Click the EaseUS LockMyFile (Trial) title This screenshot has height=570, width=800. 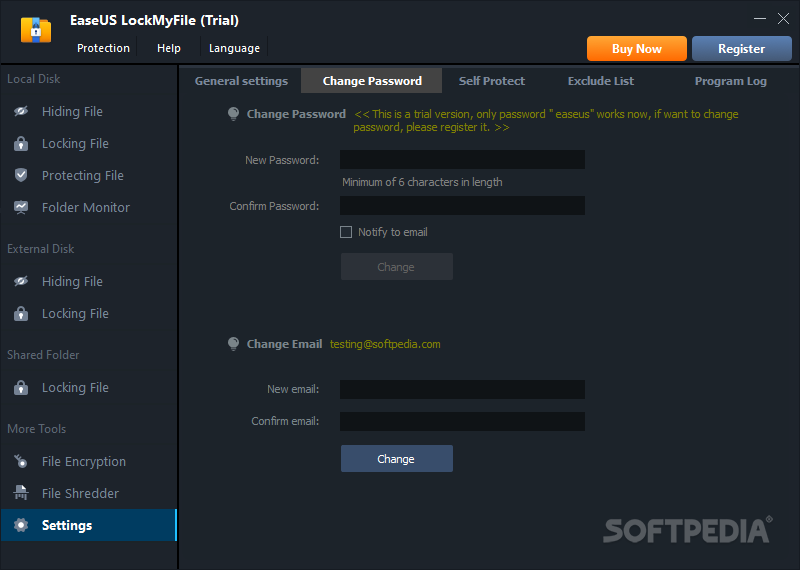coord(154,20)
